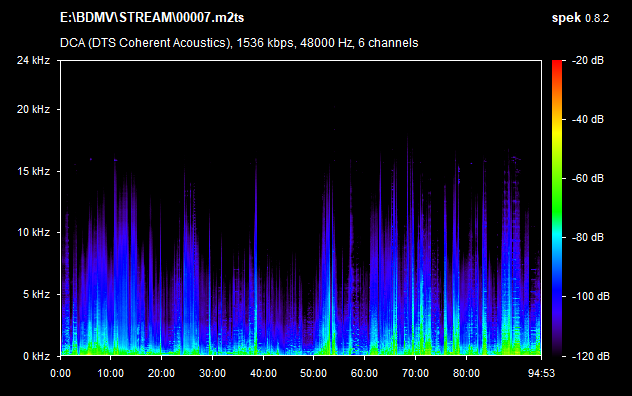
Task: Click the file path 00007.m2ts title
Action: [x=152, y=18]
